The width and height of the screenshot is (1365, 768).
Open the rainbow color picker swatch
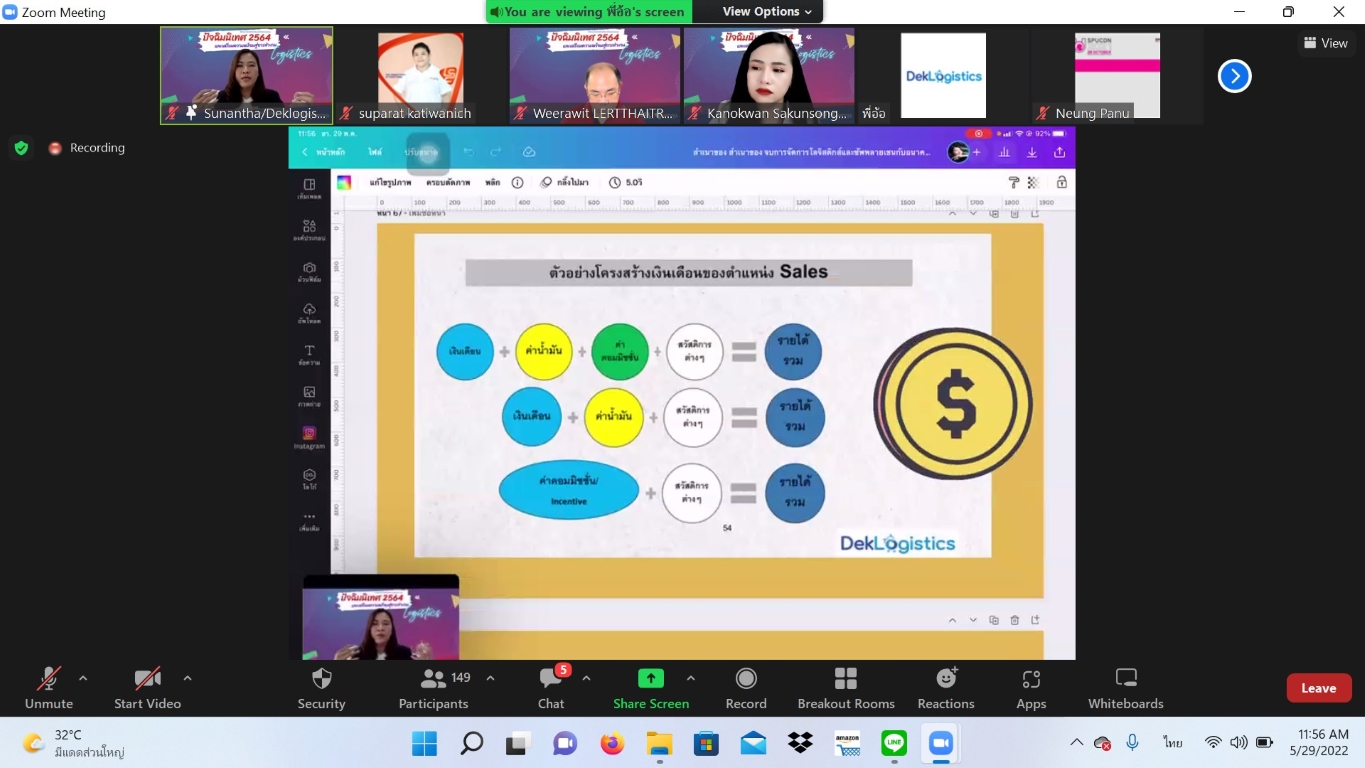point(344,182)
